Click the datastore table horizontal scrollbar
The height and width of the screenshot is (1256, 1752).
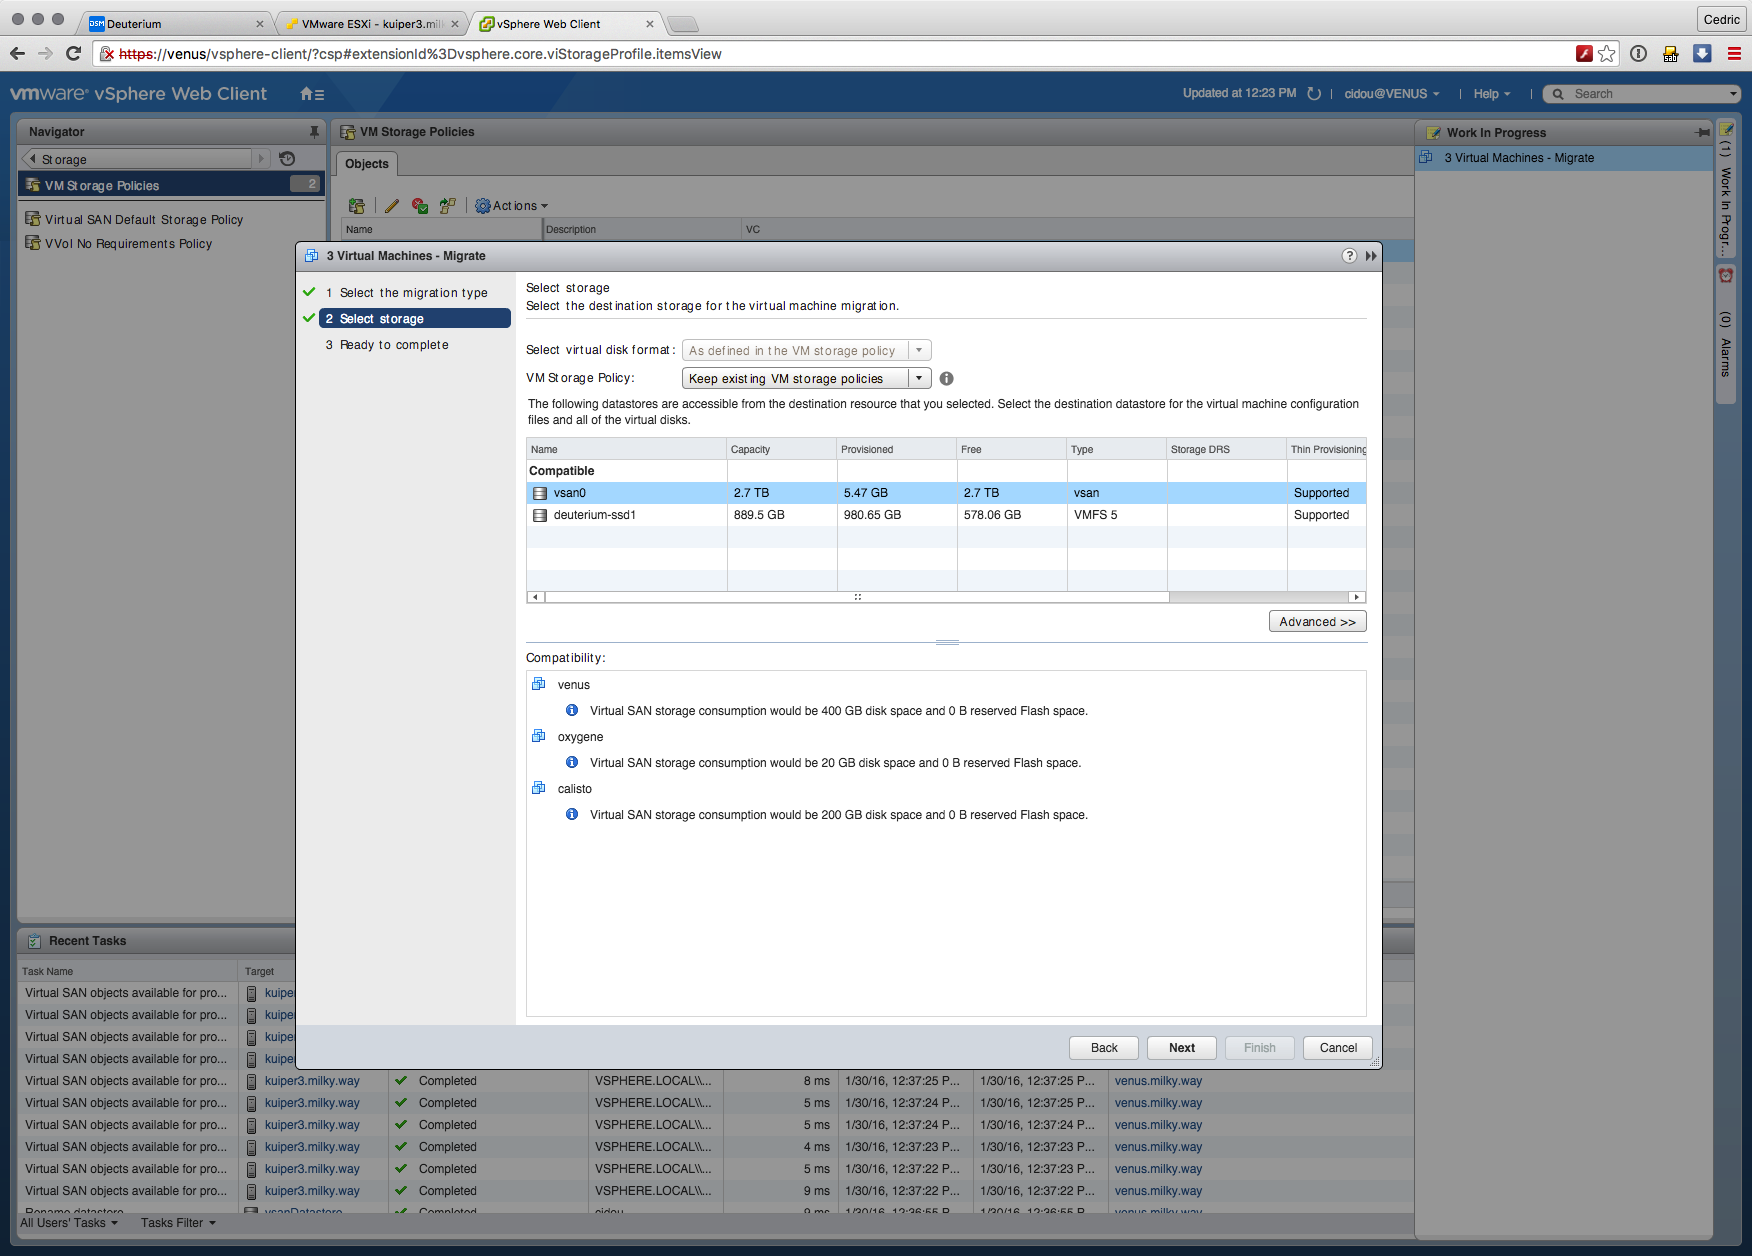tap(856, 597)
